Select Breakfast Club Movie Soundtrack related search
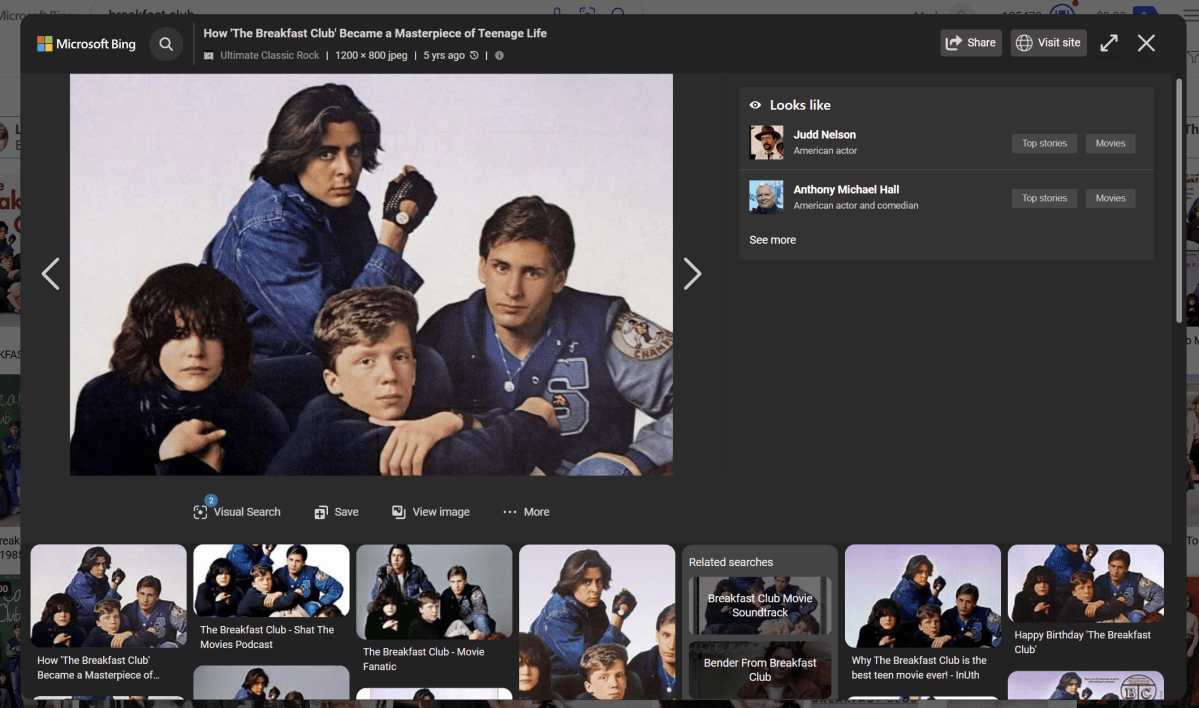 pyautogui.click(x=760, y=605)
